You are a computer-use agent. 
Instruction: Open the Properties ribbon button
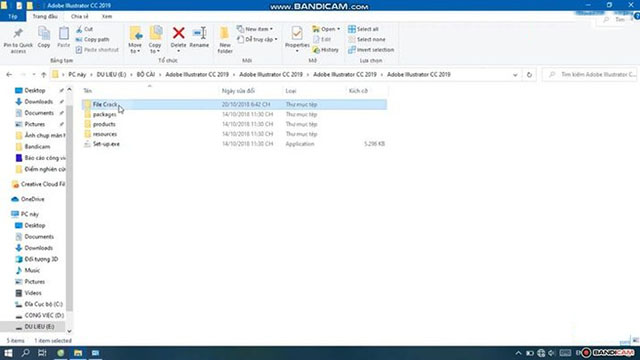click(x=297, y=39)
